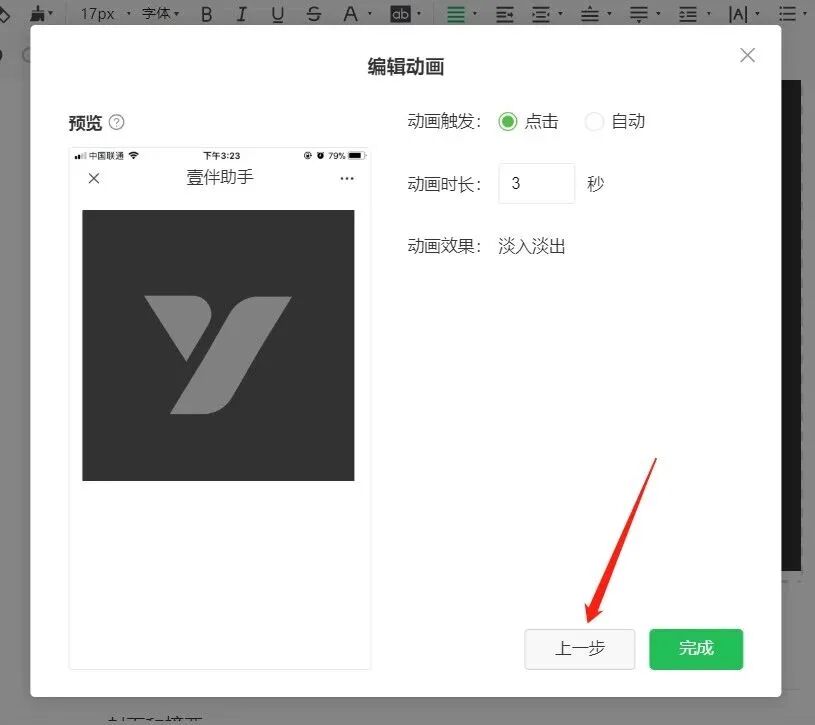Apply the ab text highlight color
This screenshot has width=815, height=725.
pyautogui.click(x=400, y=14)
